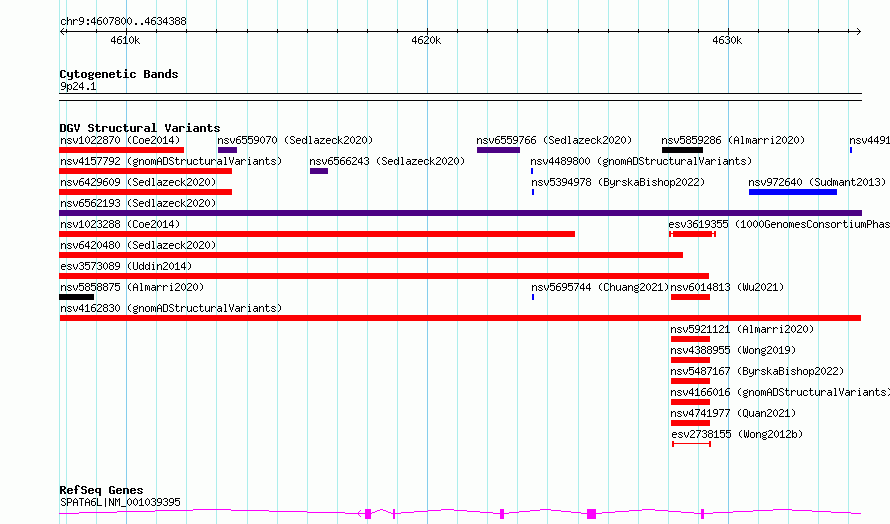This screenshot has height=524, width=890.
Task: Open nsv4489800 (gnomADStructuralVariants) label
Action: (x=641, y=161)
